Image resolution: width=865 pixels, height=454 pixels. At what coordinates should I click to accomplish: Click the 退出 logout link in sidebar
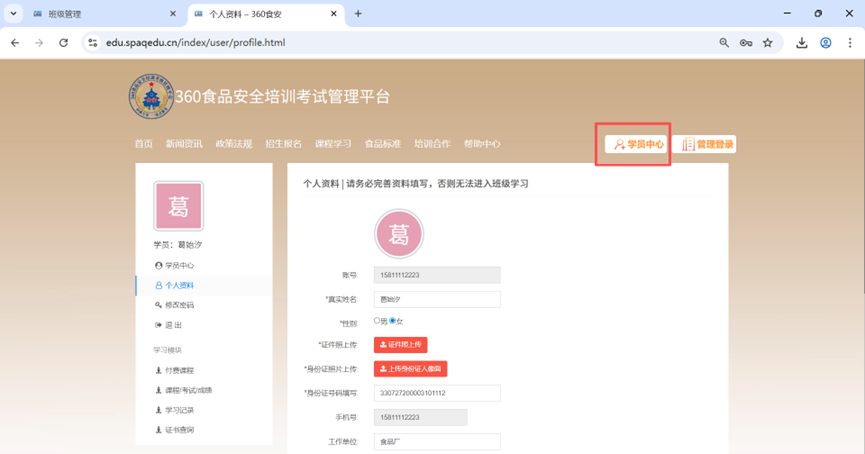[x=173, y=325]
